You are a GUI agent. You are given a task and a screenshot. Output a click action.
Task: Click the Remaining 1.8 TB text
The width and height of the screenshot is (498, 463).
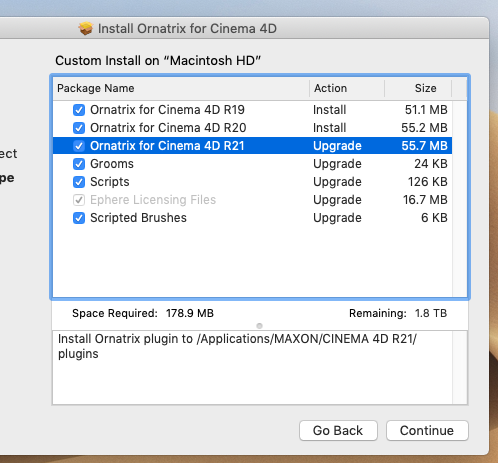click(398, 313)
